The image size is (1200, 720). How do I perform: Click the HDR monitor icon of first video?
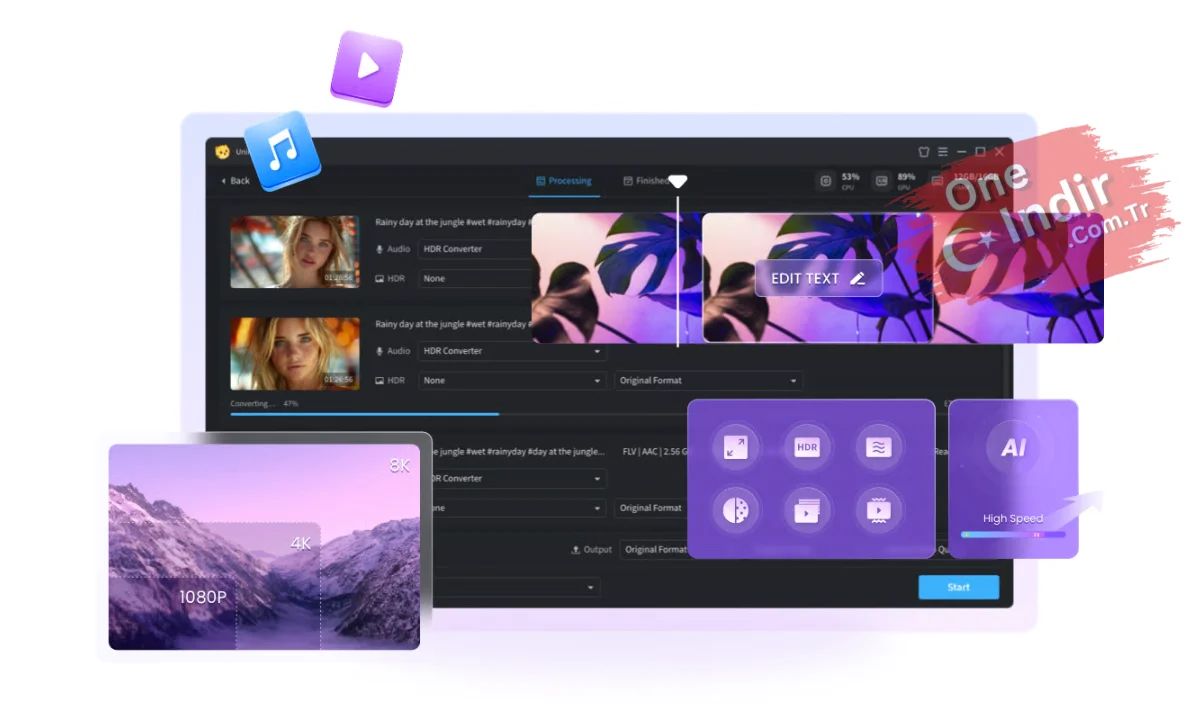pos(380,279)
